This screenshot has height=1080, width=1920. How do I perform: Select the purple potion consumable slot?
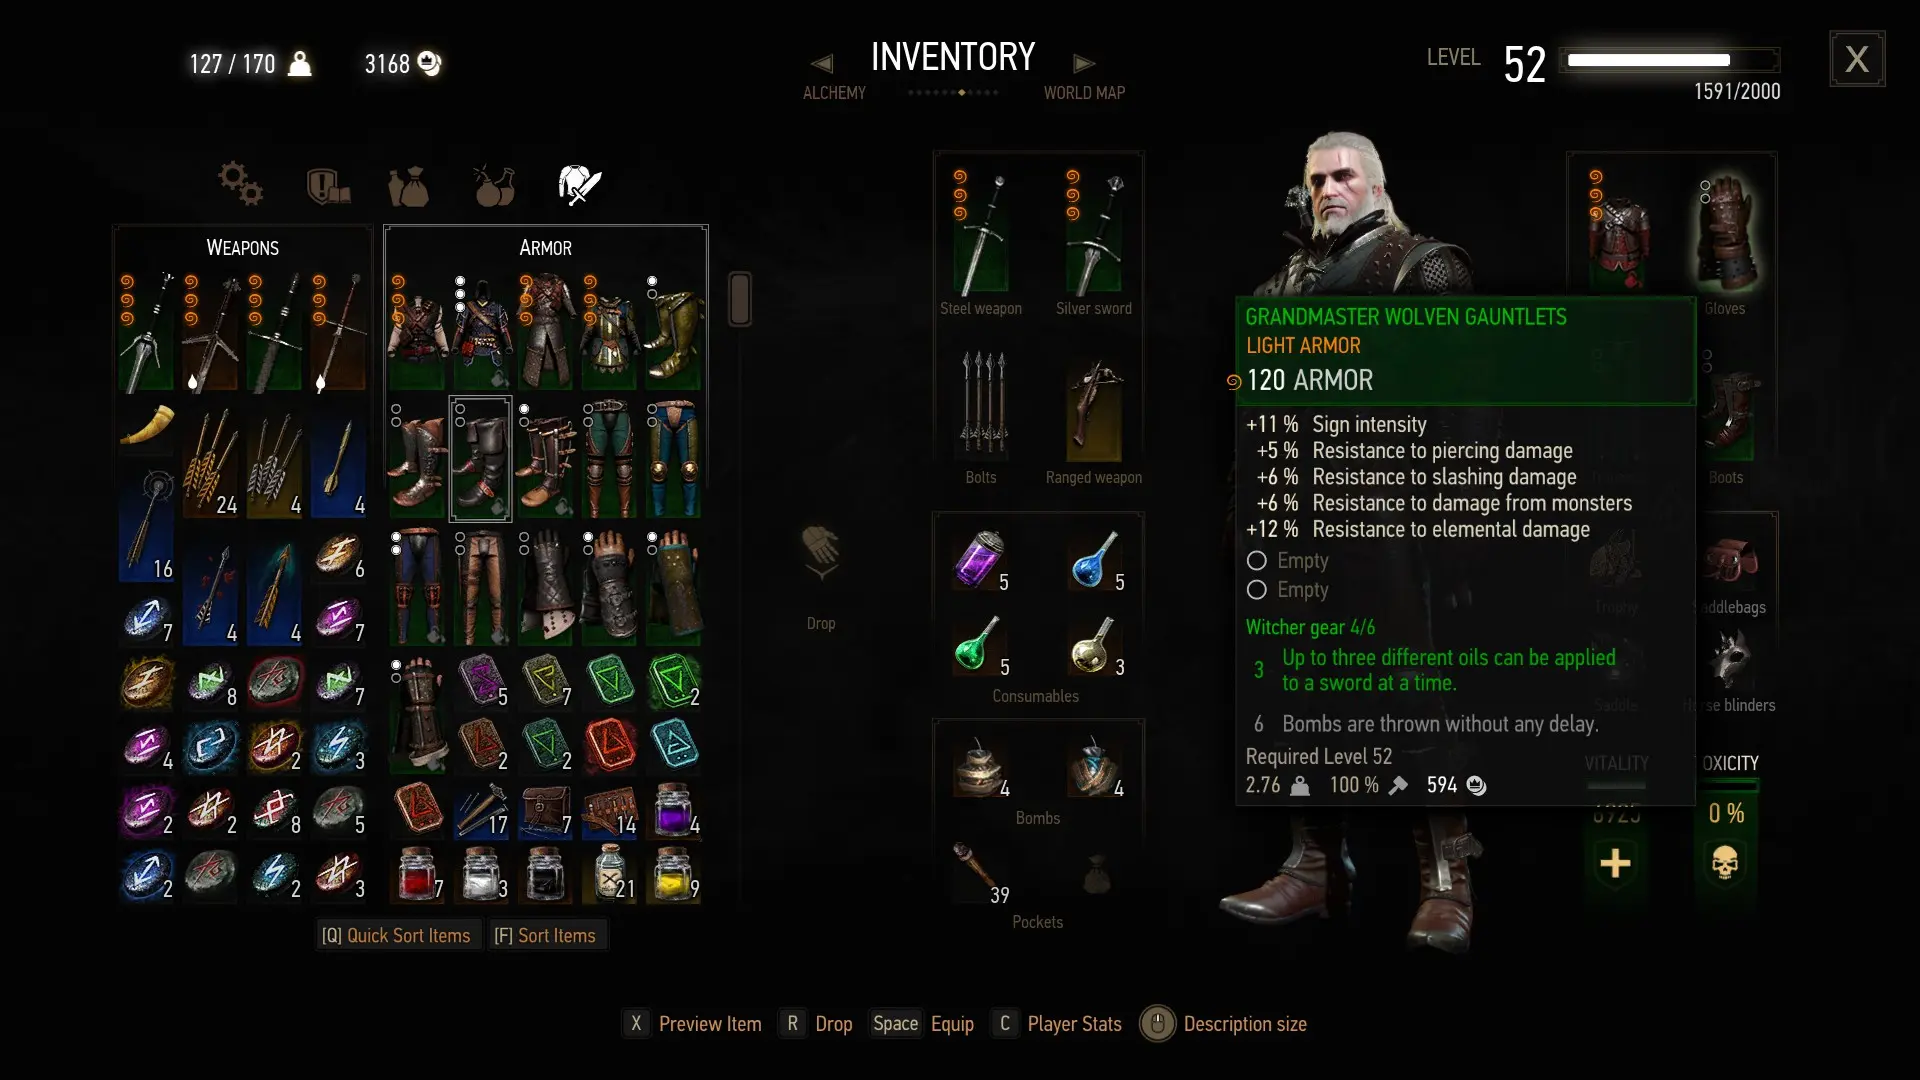pos(980,559)
